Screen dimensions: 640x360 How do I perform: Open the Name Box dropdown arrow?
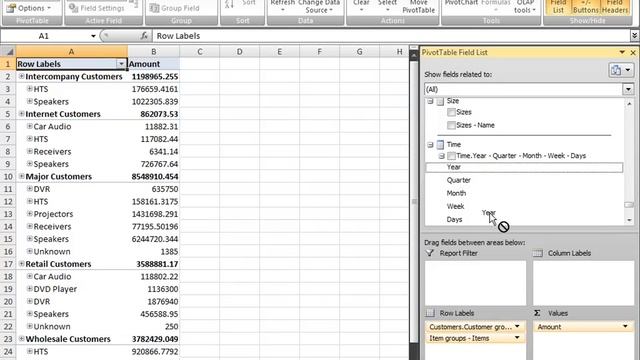point(93,36)
